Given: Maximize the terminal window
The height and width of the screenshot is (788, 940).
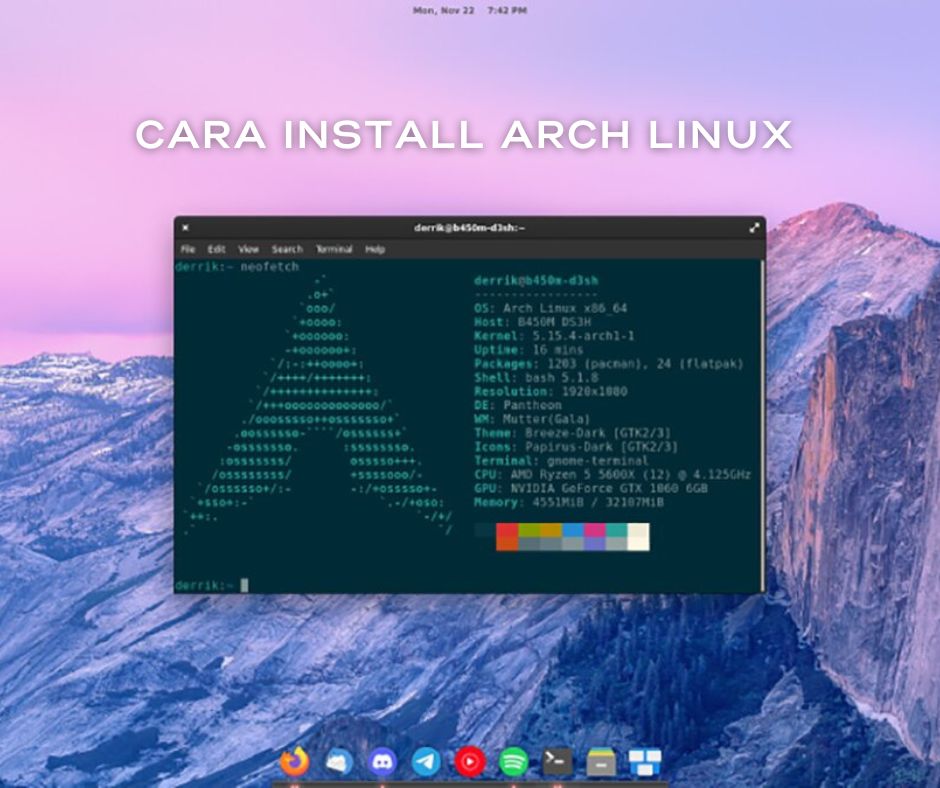Looking at the screenshot, I should point(754,228).
